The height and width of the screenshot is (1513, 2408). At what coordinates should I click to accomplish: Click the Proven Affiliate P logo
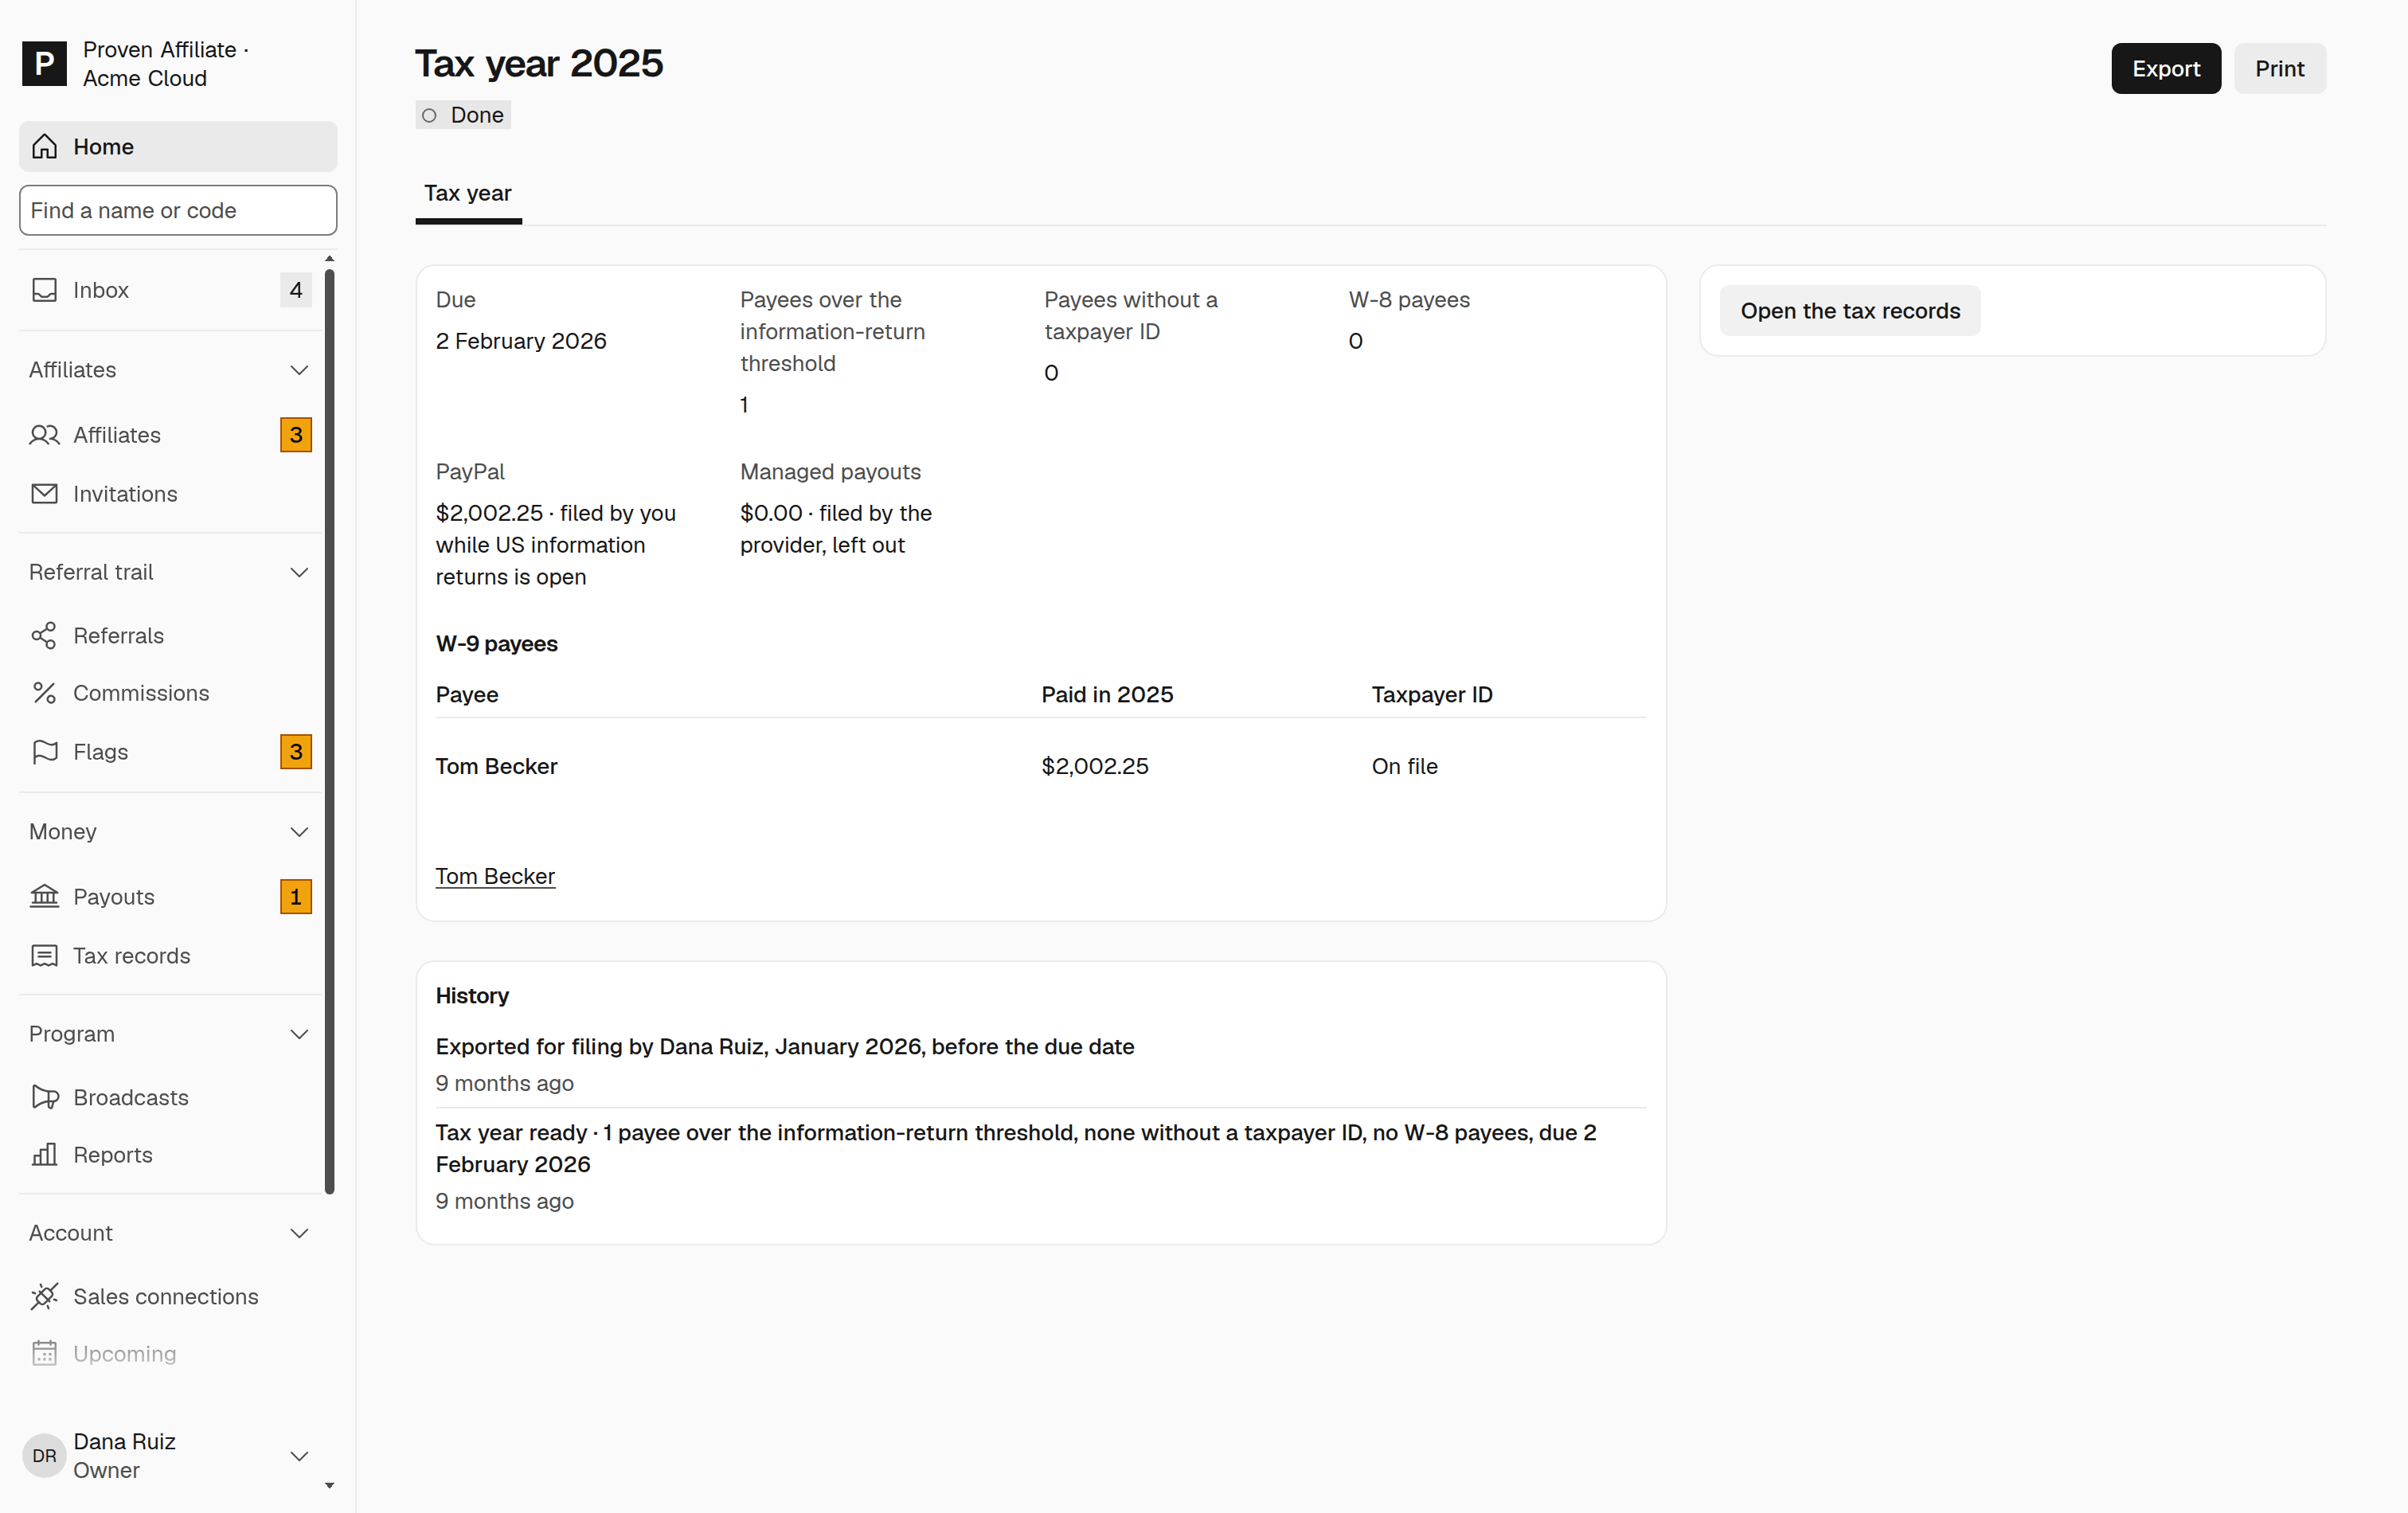pyautogui.click(x=44, y=64)
